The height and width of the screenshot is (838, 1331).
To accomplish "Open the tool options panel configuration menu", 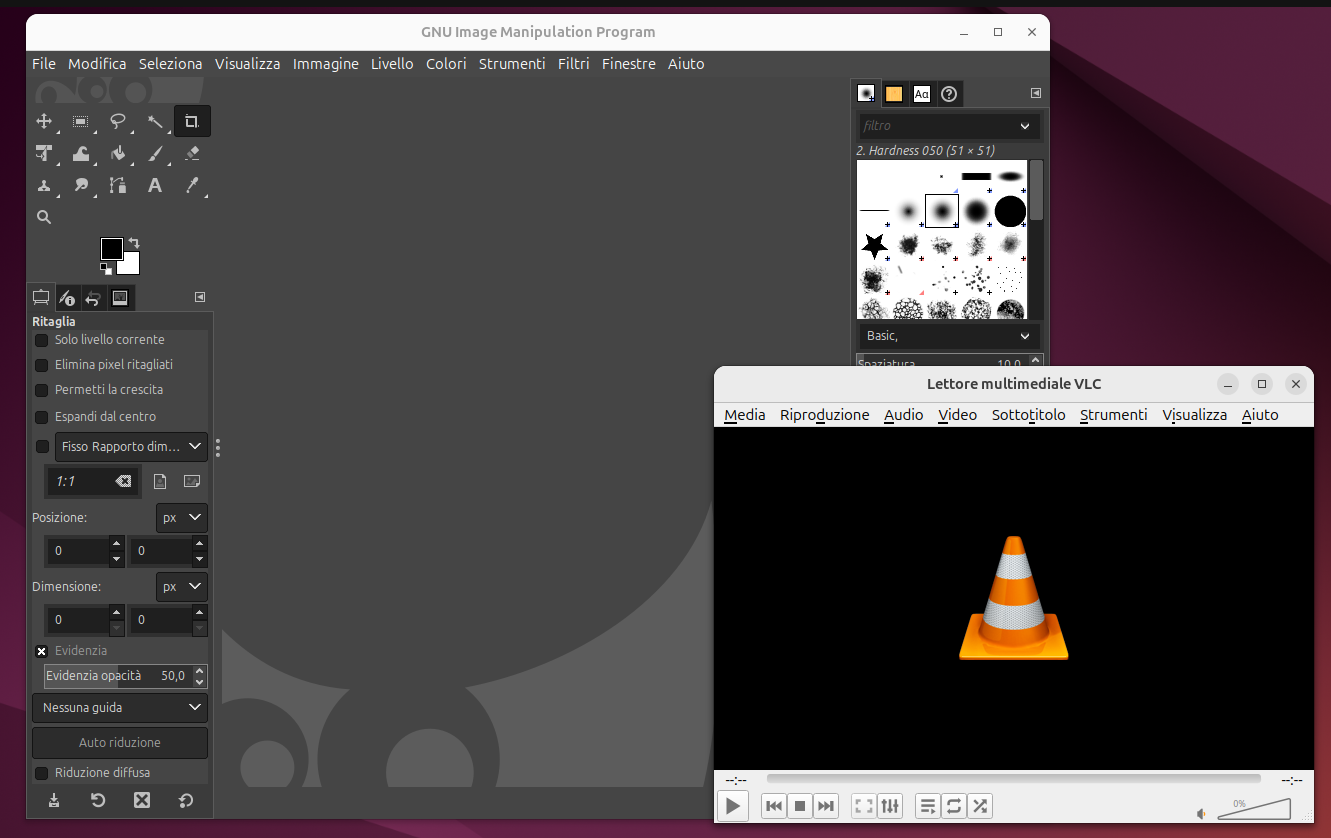I will [x=200, y=297].
